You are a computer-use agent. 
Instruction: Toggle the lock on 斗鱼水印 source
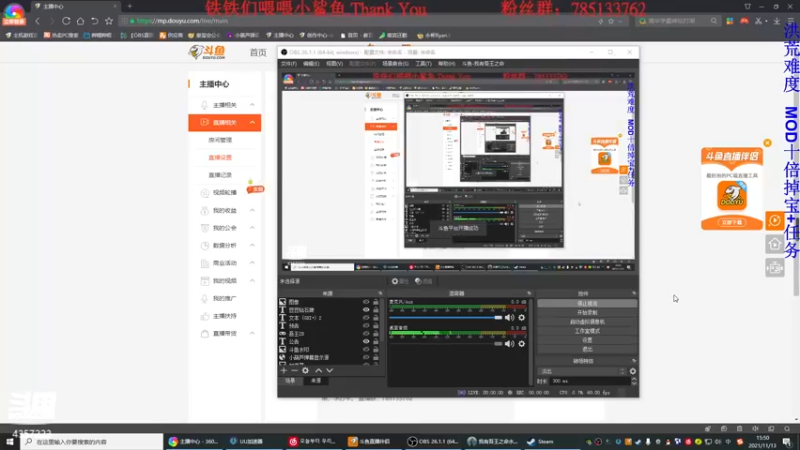[x=376, y=349]
